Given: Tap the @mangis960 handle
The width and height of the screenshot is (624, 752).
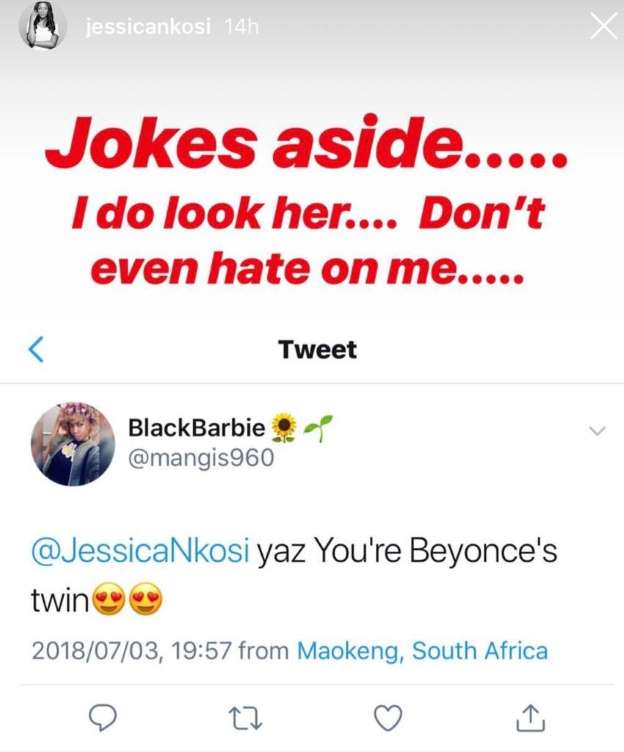Looking at the screenshot, I should [x=200, y=460].
